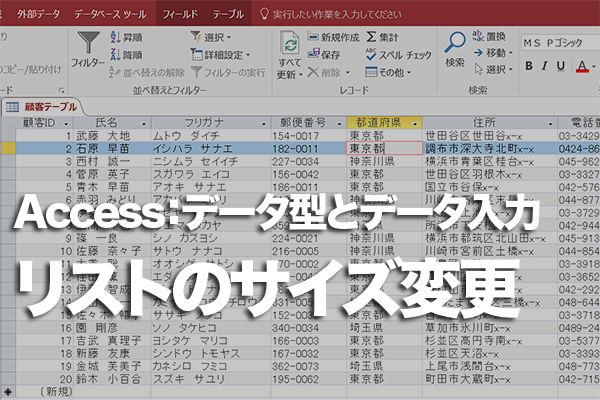The image size is (600, 400).
Task: Click the table icon on 顧客テーブル tab
Action: (12, 107)
